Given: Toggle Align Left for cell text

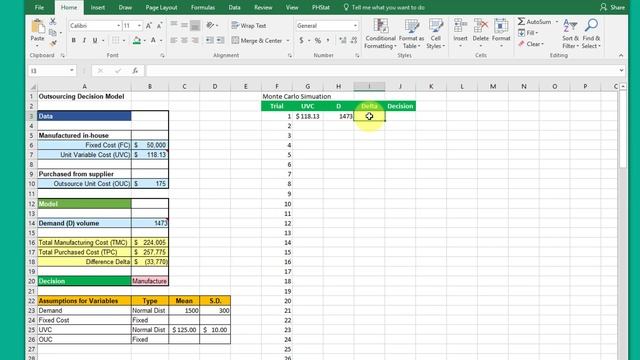Looking at the screenshot, I should (174, 40).
